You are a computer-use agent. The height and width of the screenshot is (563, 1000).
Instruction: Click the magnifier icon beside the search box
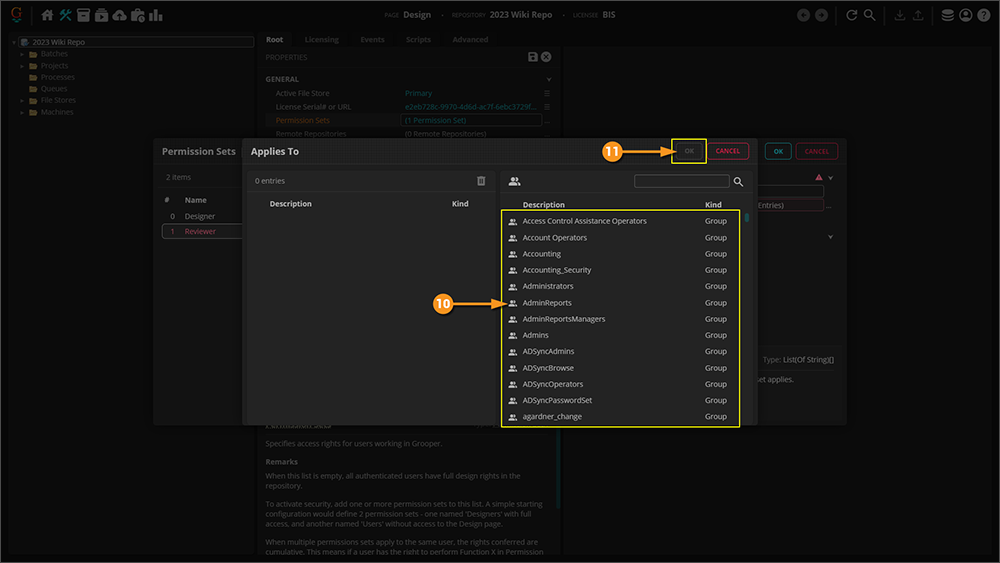(x=739, y=182)
